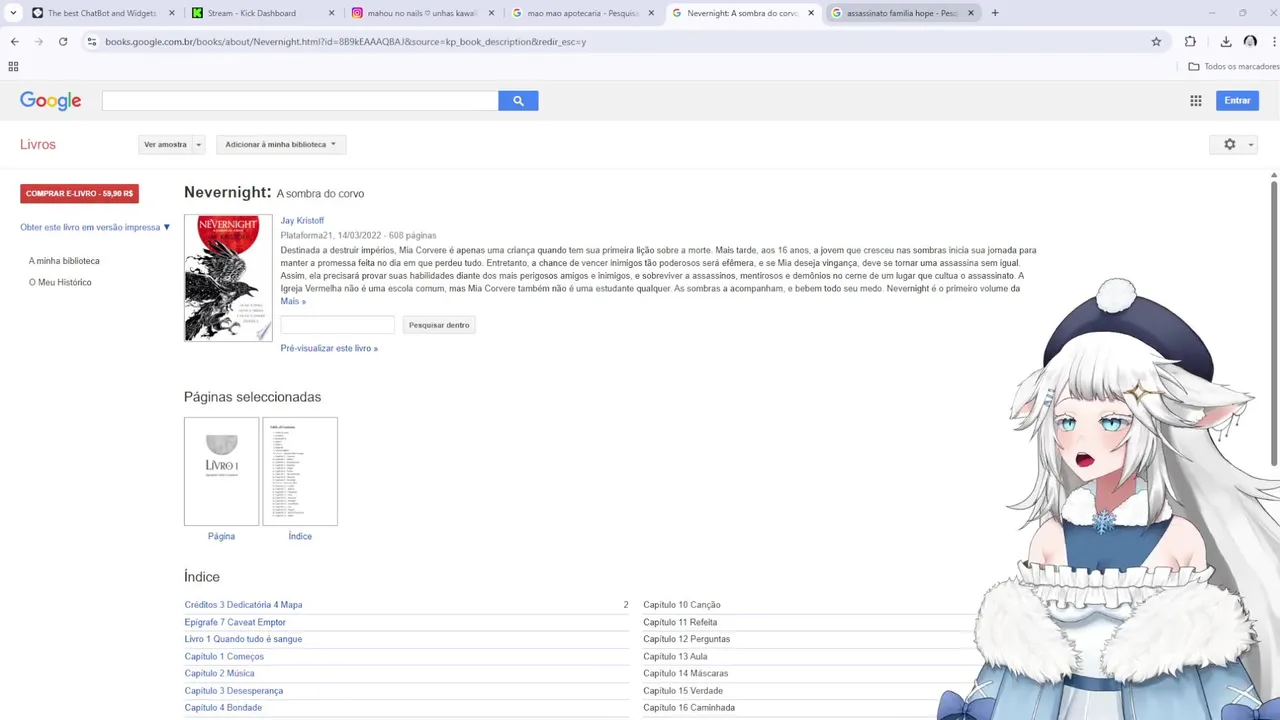Click Comprar e-livro button
Image resolution: width=1280 pixels, height=720 pixels.
point(79,194)
